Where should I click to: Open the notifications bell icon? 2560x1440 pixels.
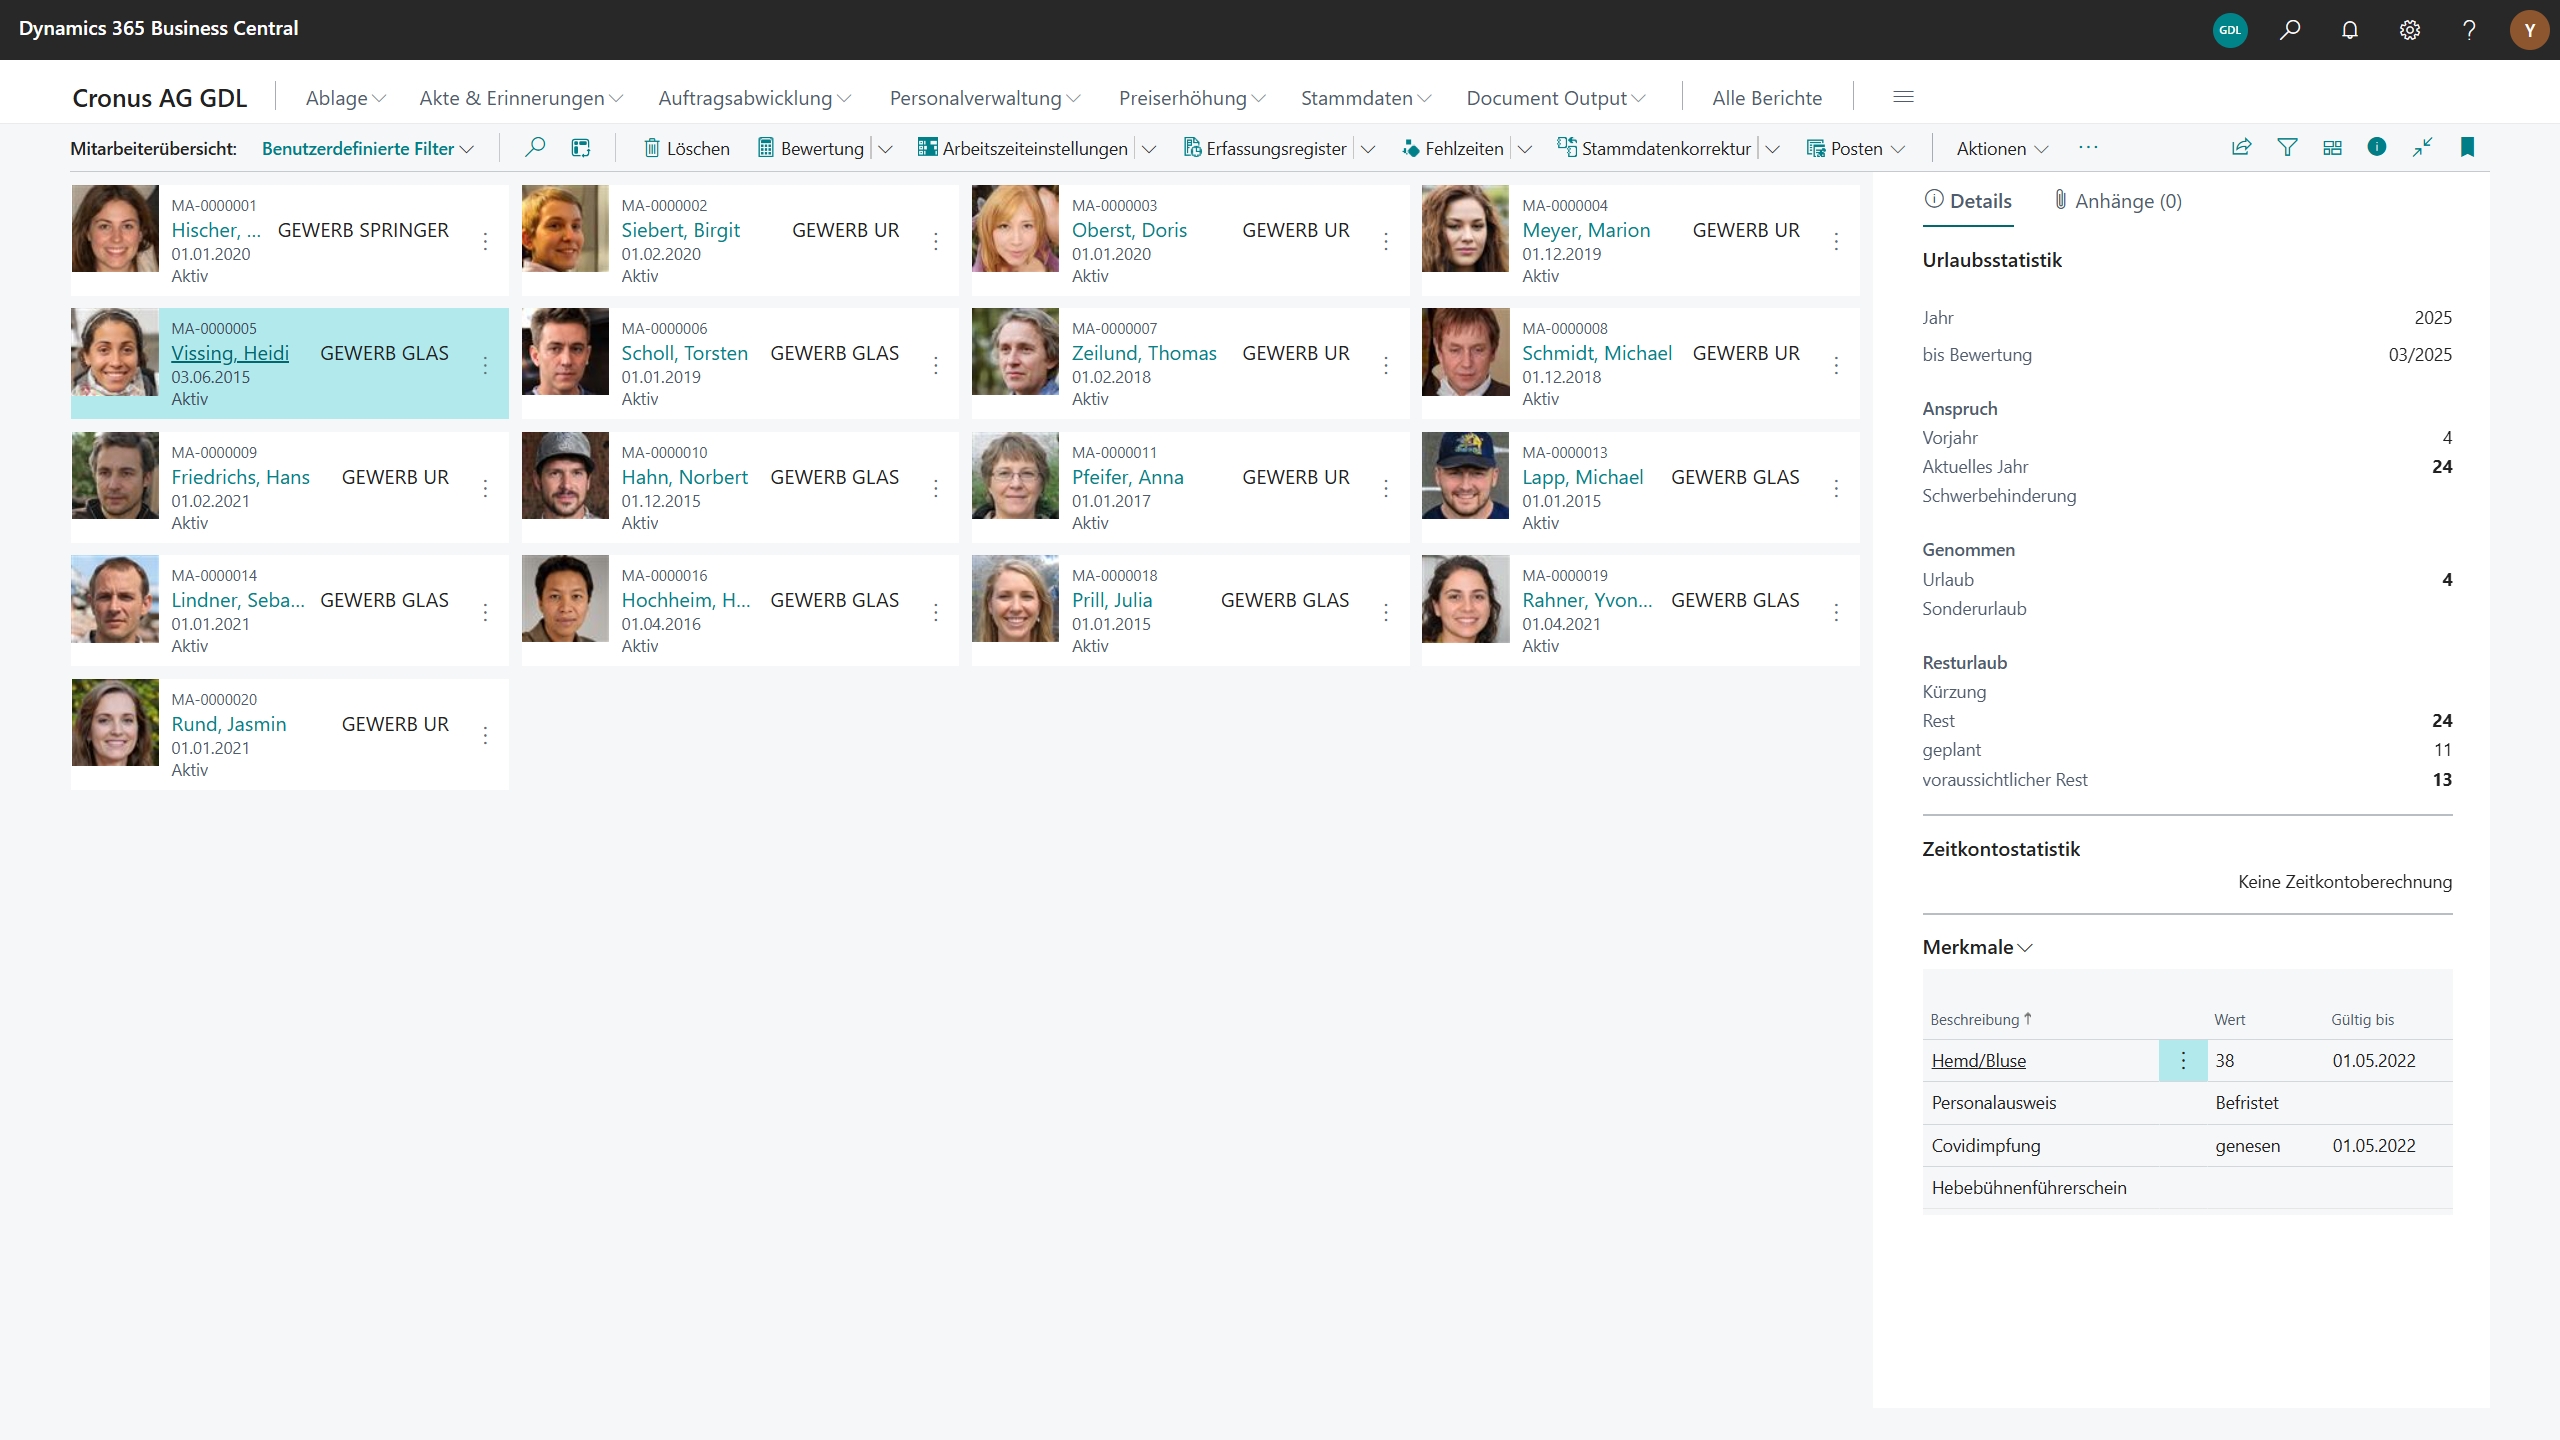pyautogui.click(x=2350, y=30)
